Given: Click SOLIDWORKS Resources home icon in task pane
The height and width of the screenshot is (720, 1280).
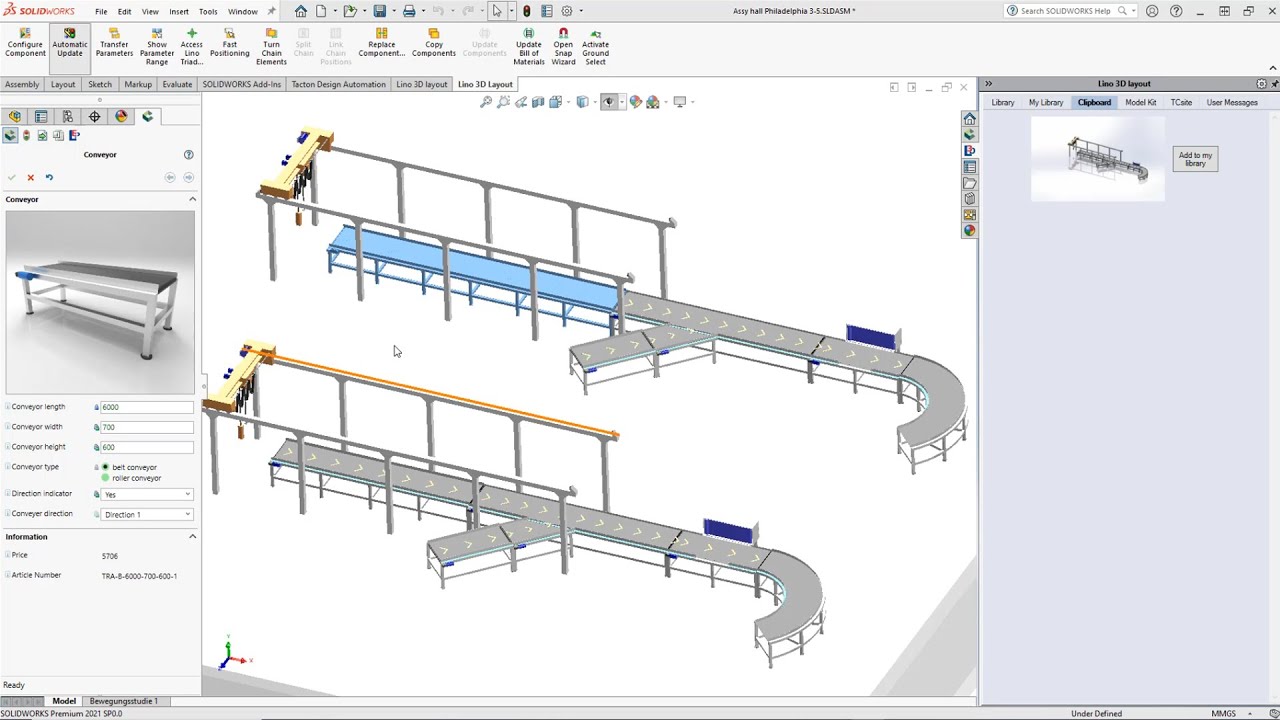Looking at the screenshot, I should coord(969,118).
